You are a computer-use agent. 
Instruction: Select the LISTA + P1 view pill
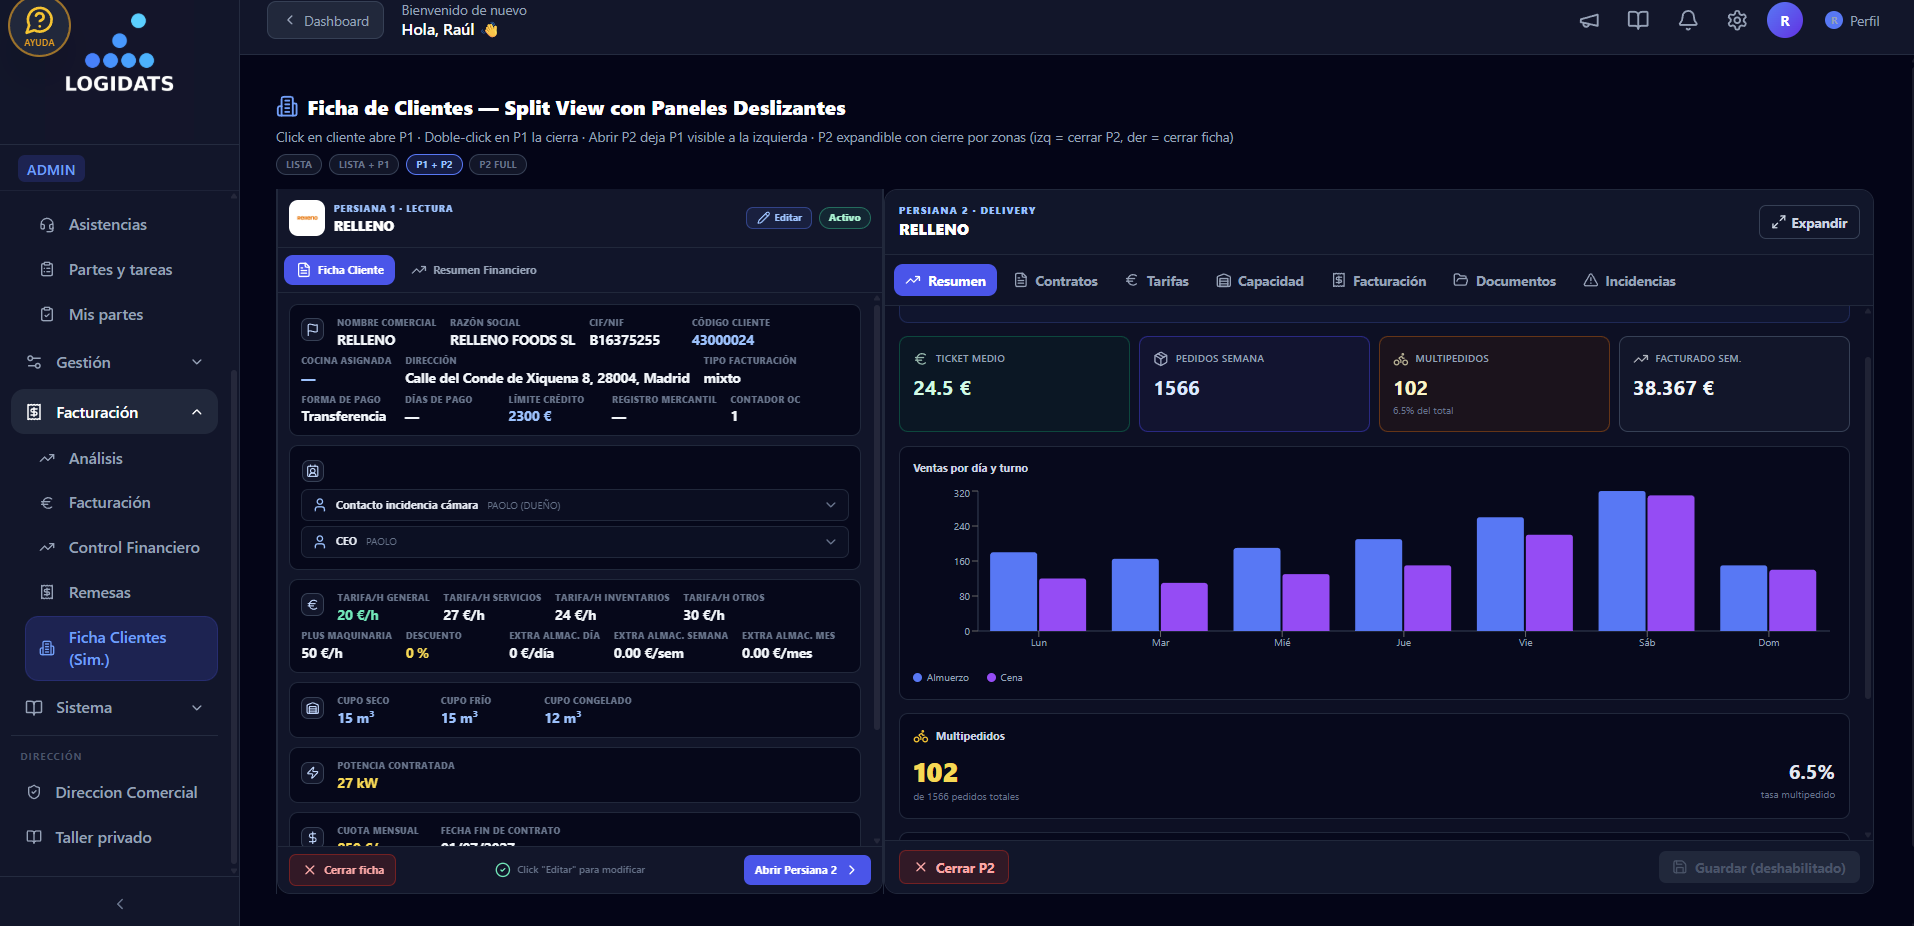click(364, 165)
